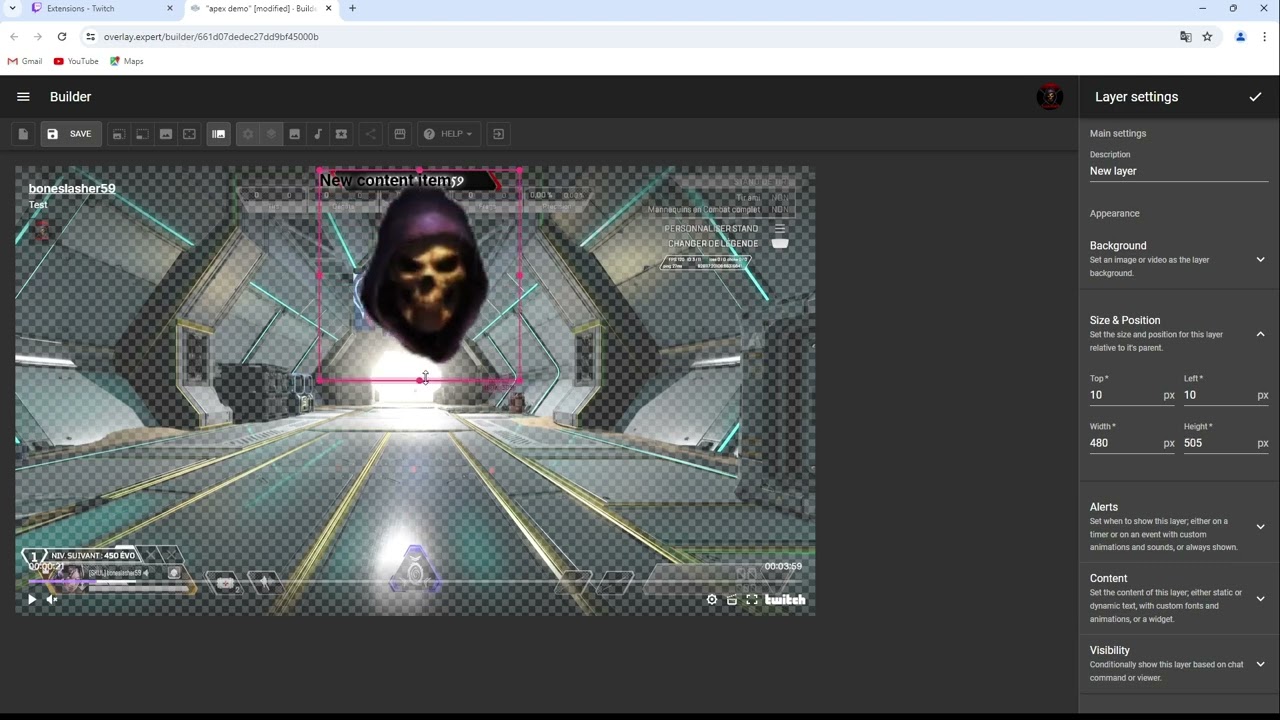Image resolution: width=1280 pixels, height=720 pixels.
Task: Play the preview video
Action: click(x=31, y=600)
